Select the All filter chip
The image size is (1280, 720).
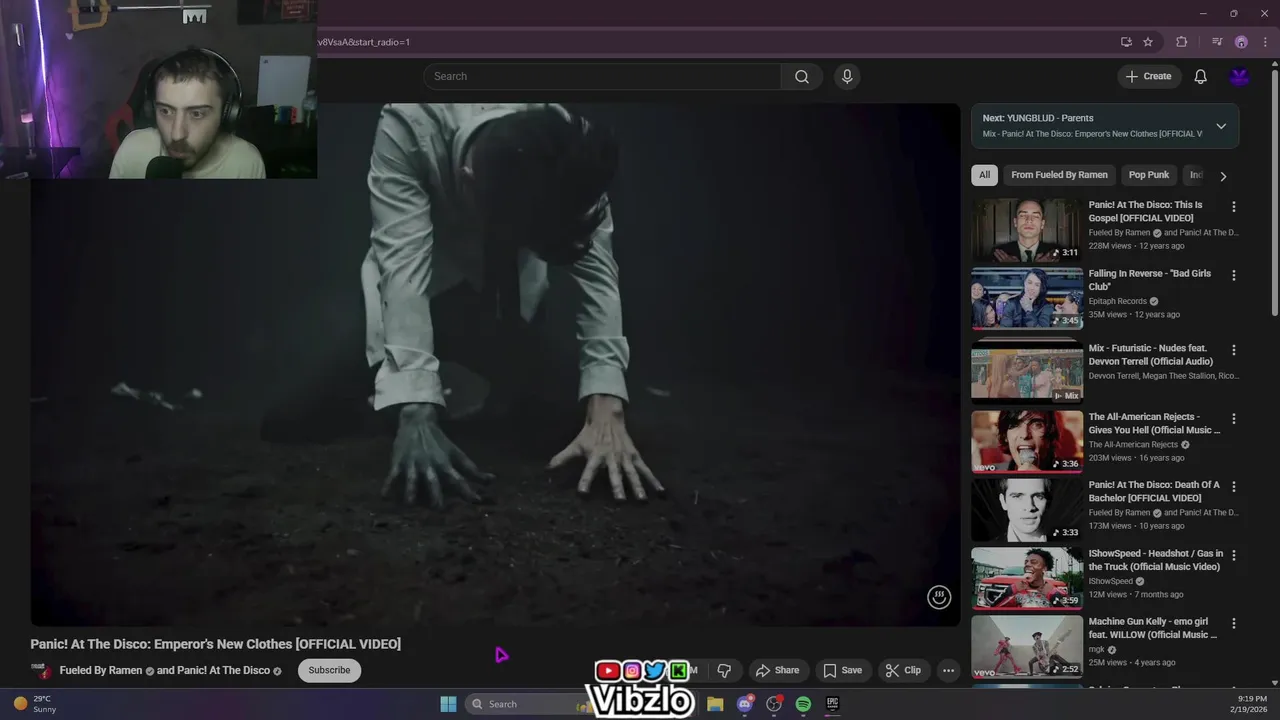984,175
